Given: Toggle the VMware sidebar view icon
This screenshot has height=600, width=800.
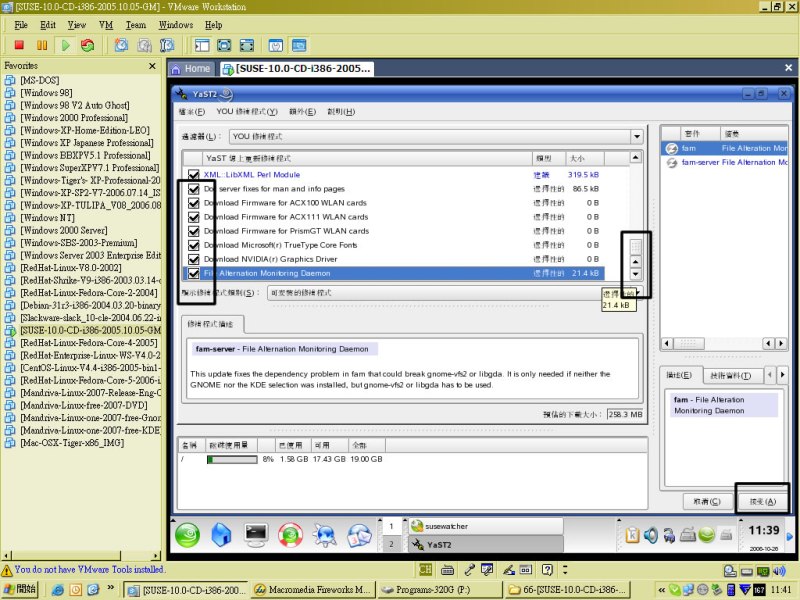Looking at the screenshot, I should coord(202,45).
